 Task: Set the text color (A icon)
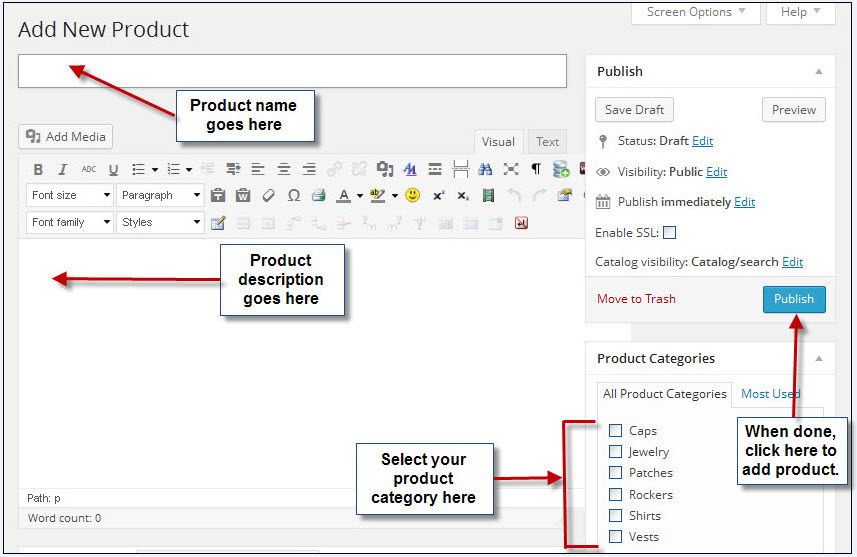[x=343, y=195]
